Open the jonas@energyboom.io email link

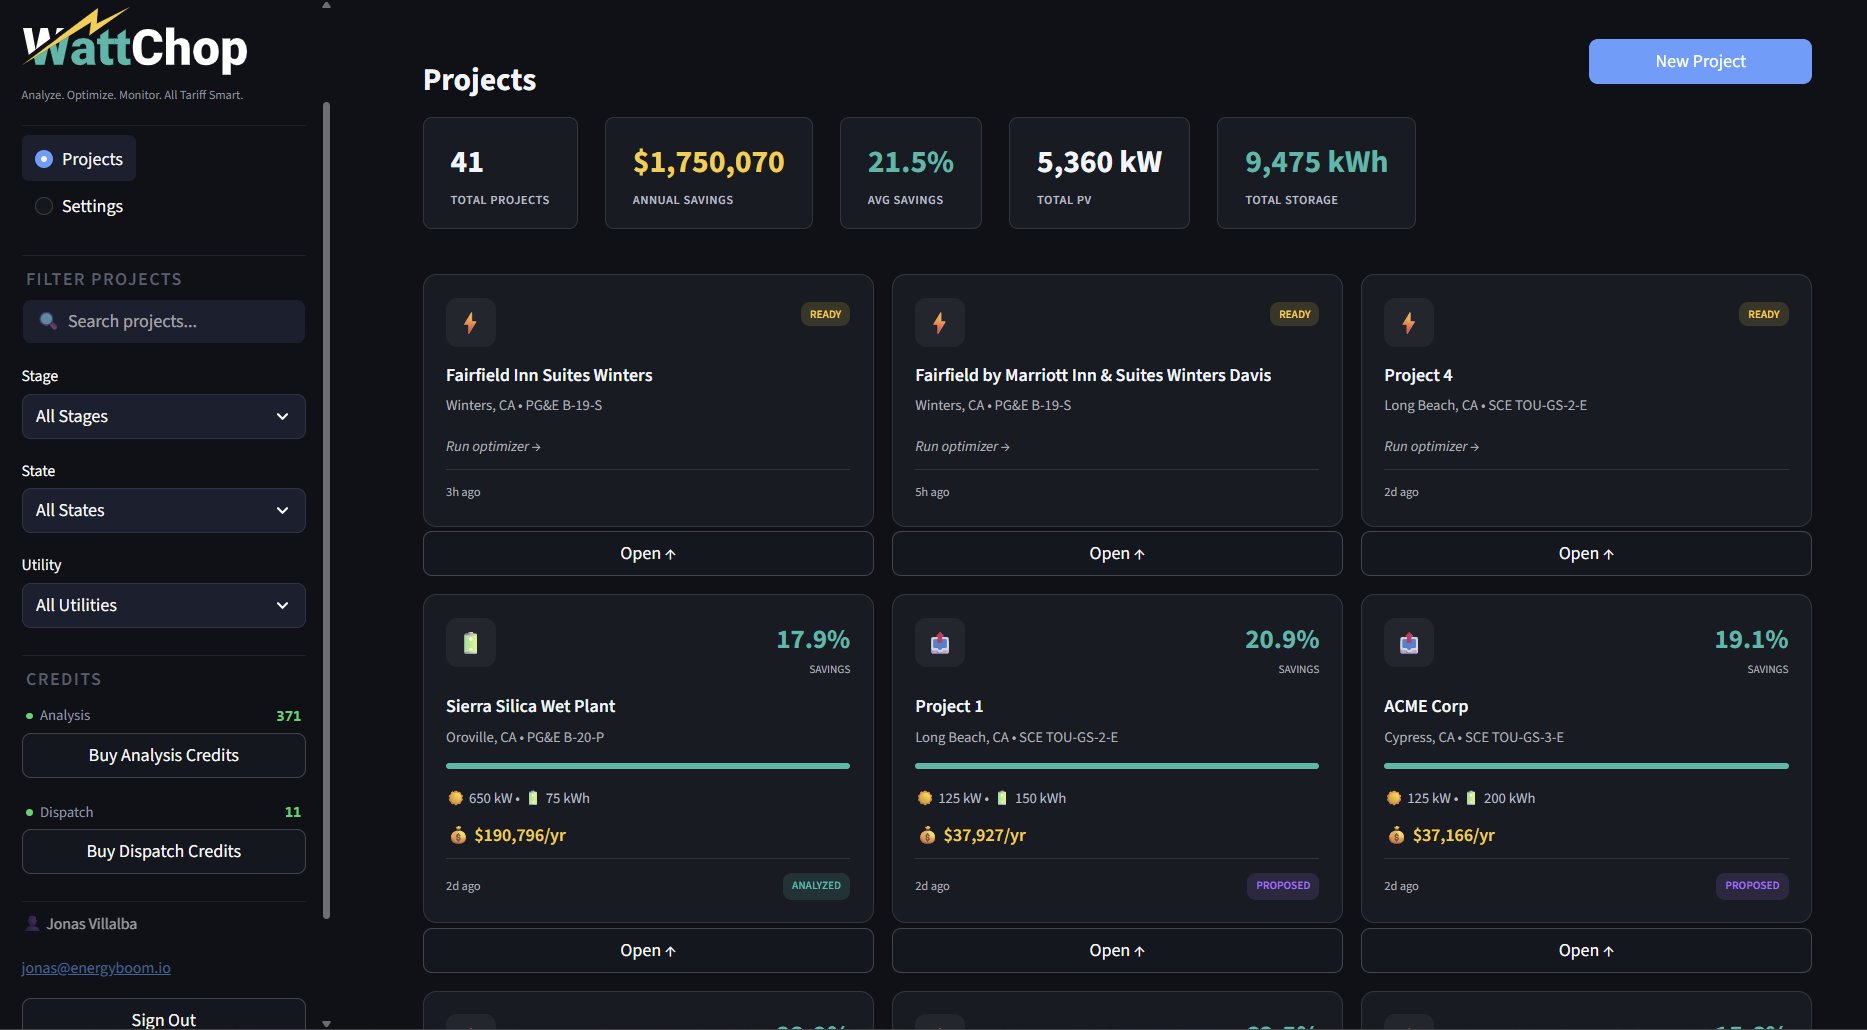tap(95, 967)
